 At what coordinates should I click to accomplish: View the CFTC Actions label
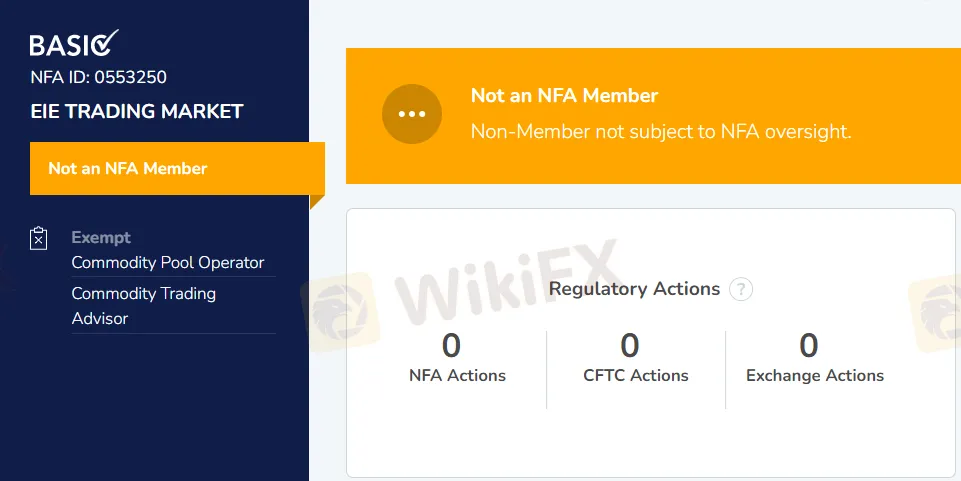(x=636, y=376)
